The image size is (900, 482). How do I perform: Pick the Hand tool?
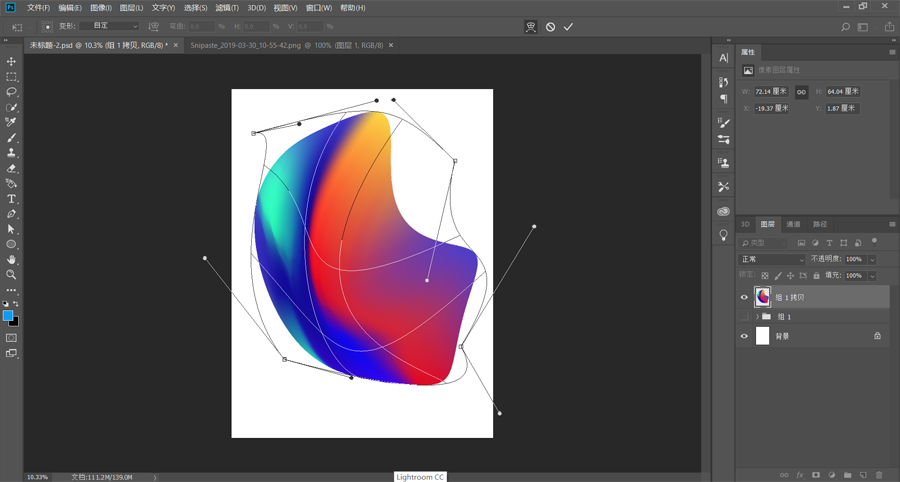click(12, 259)
